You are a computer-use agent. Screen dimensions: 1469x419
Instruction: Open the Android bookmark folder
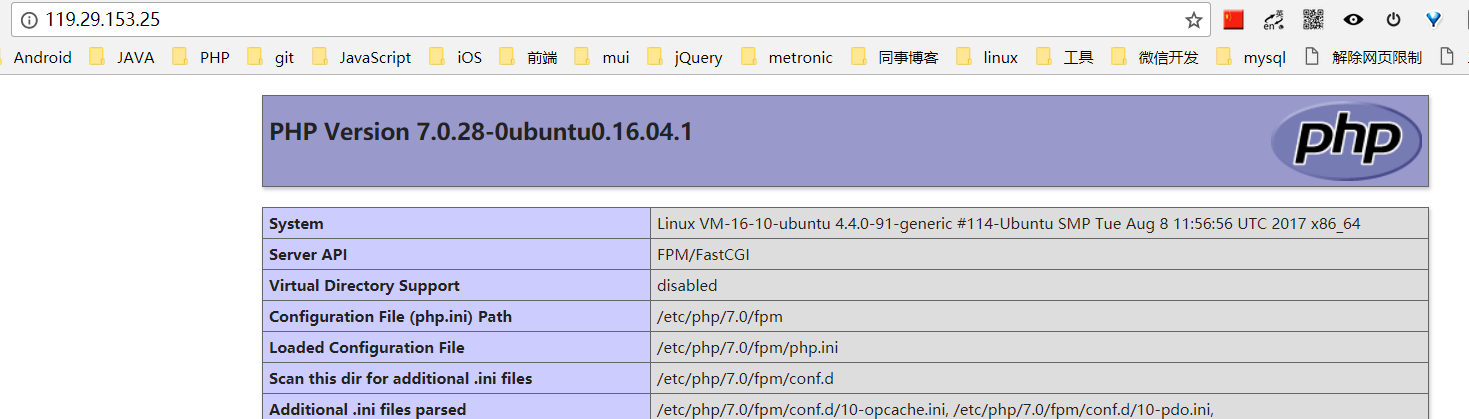pos(36,57)
